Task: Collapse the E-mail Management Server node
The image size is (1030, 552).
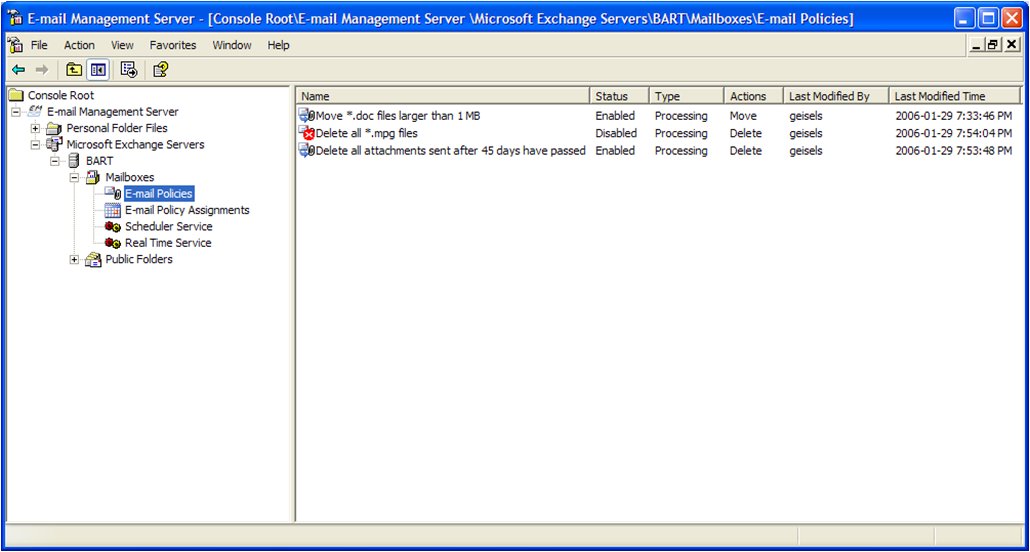Action: (16, 112)
